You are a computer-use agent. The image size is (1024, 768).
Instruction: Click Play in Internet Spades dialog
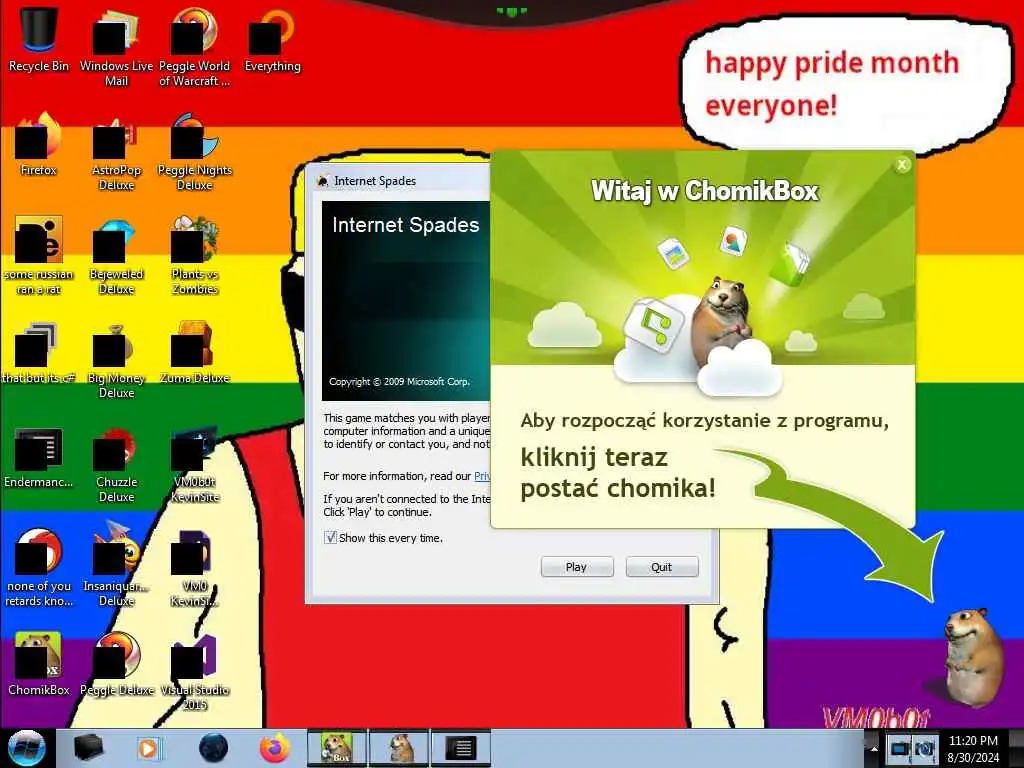577,567
